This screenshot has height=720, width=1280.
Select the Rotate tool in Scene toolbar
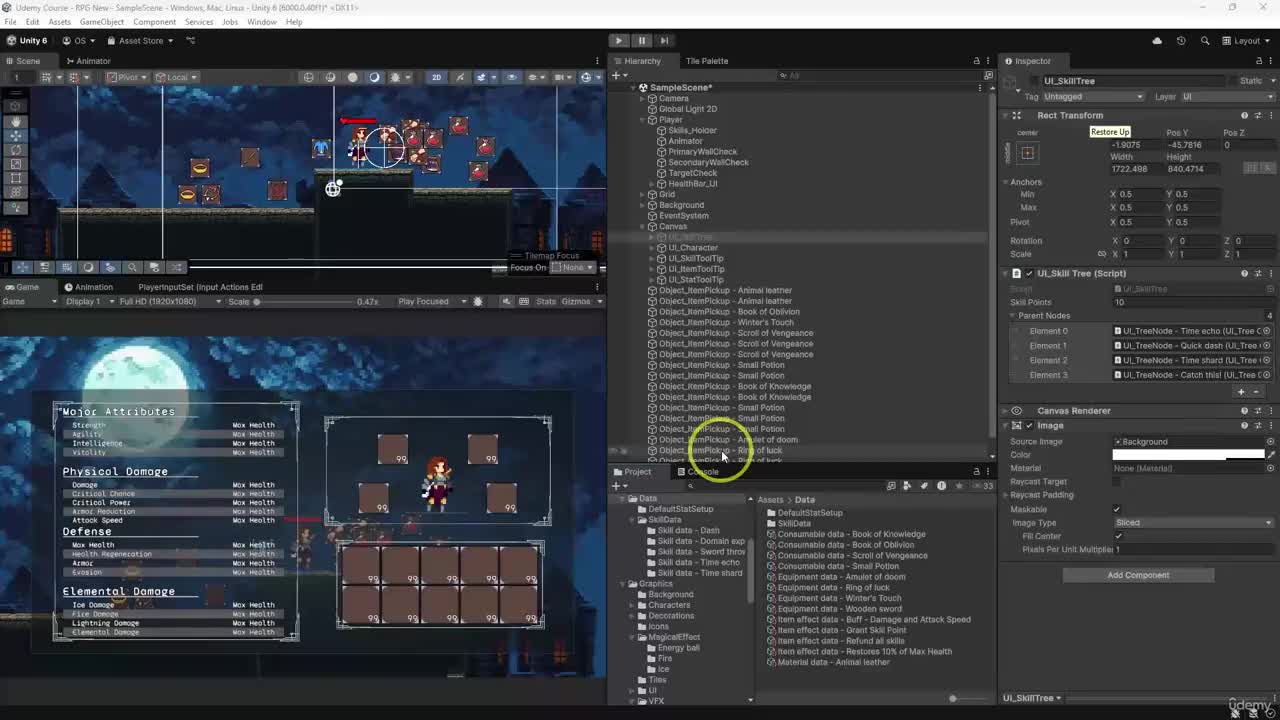[16, 150]
